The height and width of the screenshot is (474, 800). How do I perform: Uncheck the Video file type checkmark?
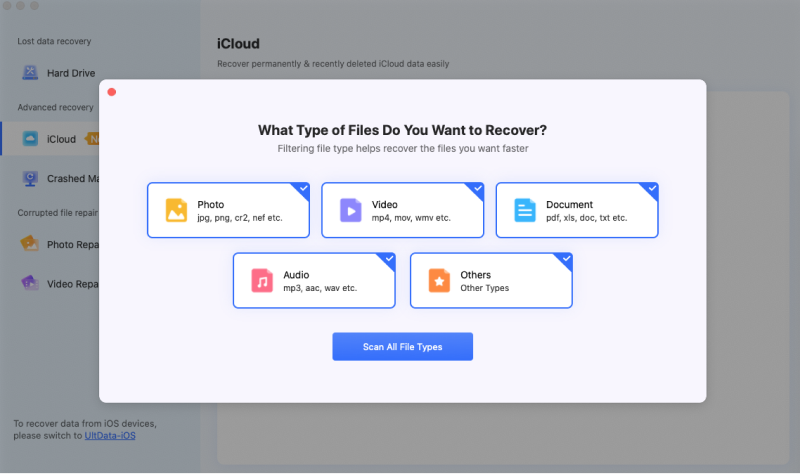tap(478, 188)
